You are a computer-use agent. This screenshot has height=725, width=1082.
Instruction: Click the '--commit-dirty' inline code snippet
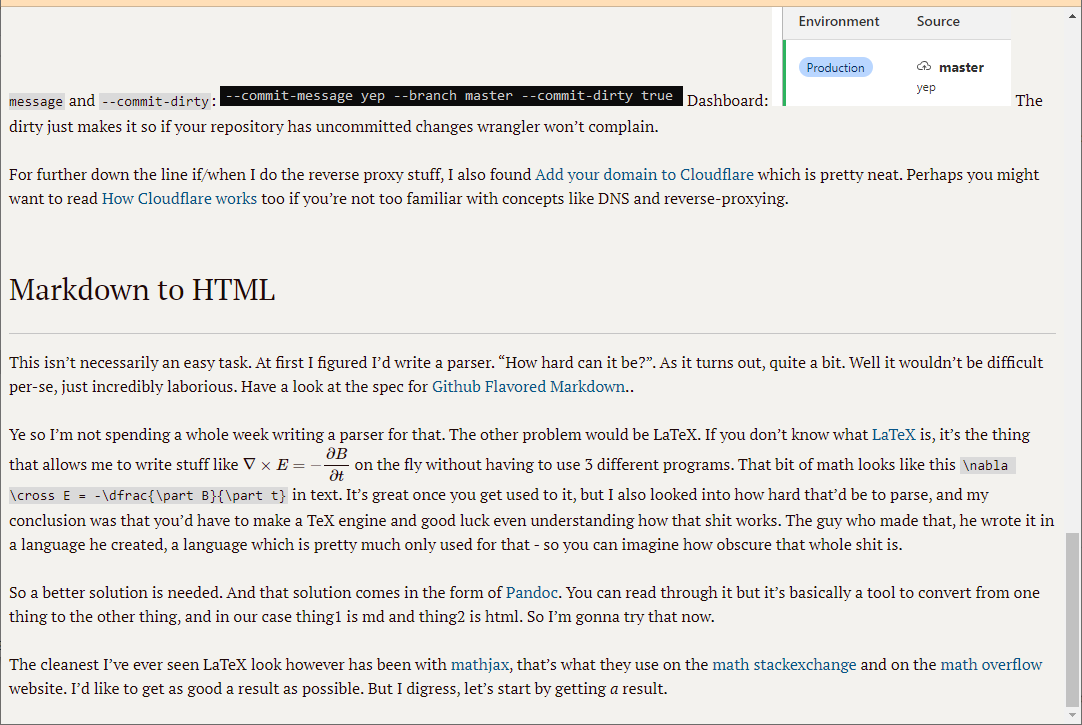pos(155,101)
